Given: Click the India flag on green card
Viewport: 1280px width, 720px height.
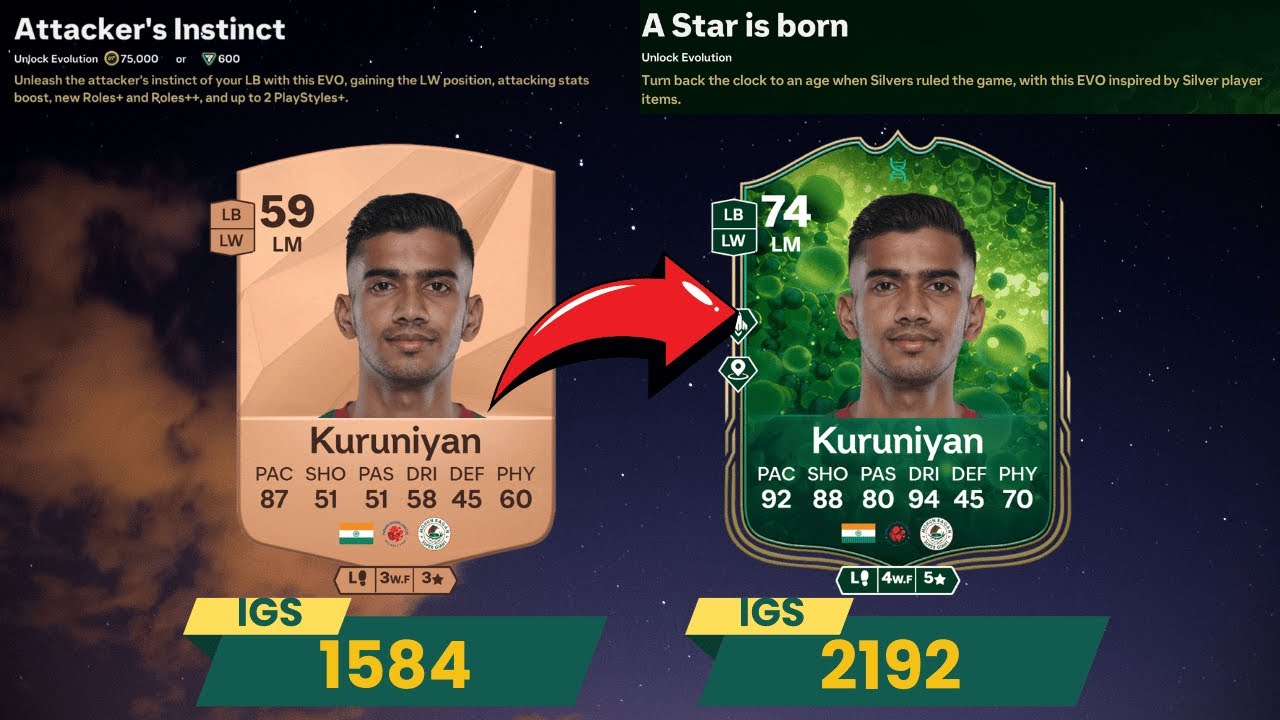Looking at the screenshot, I should coord(858,534).
